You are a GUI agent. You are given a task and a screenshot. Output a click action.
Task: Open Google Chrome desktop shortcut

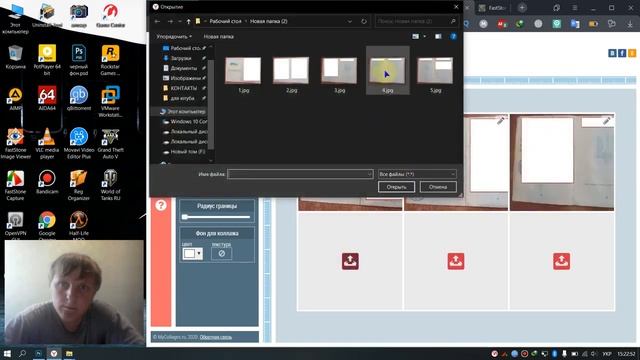click(x=47, y=224)
